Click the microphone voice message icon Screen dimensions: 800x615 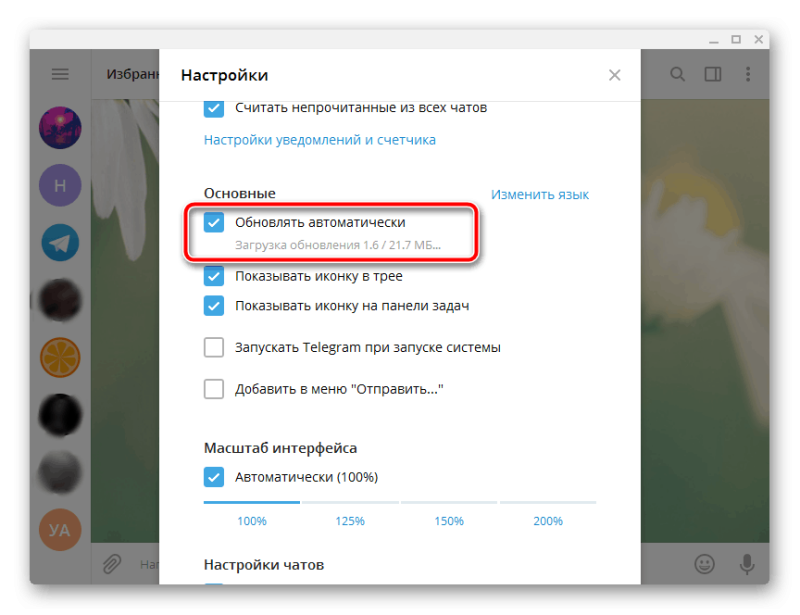click(747, 564)
